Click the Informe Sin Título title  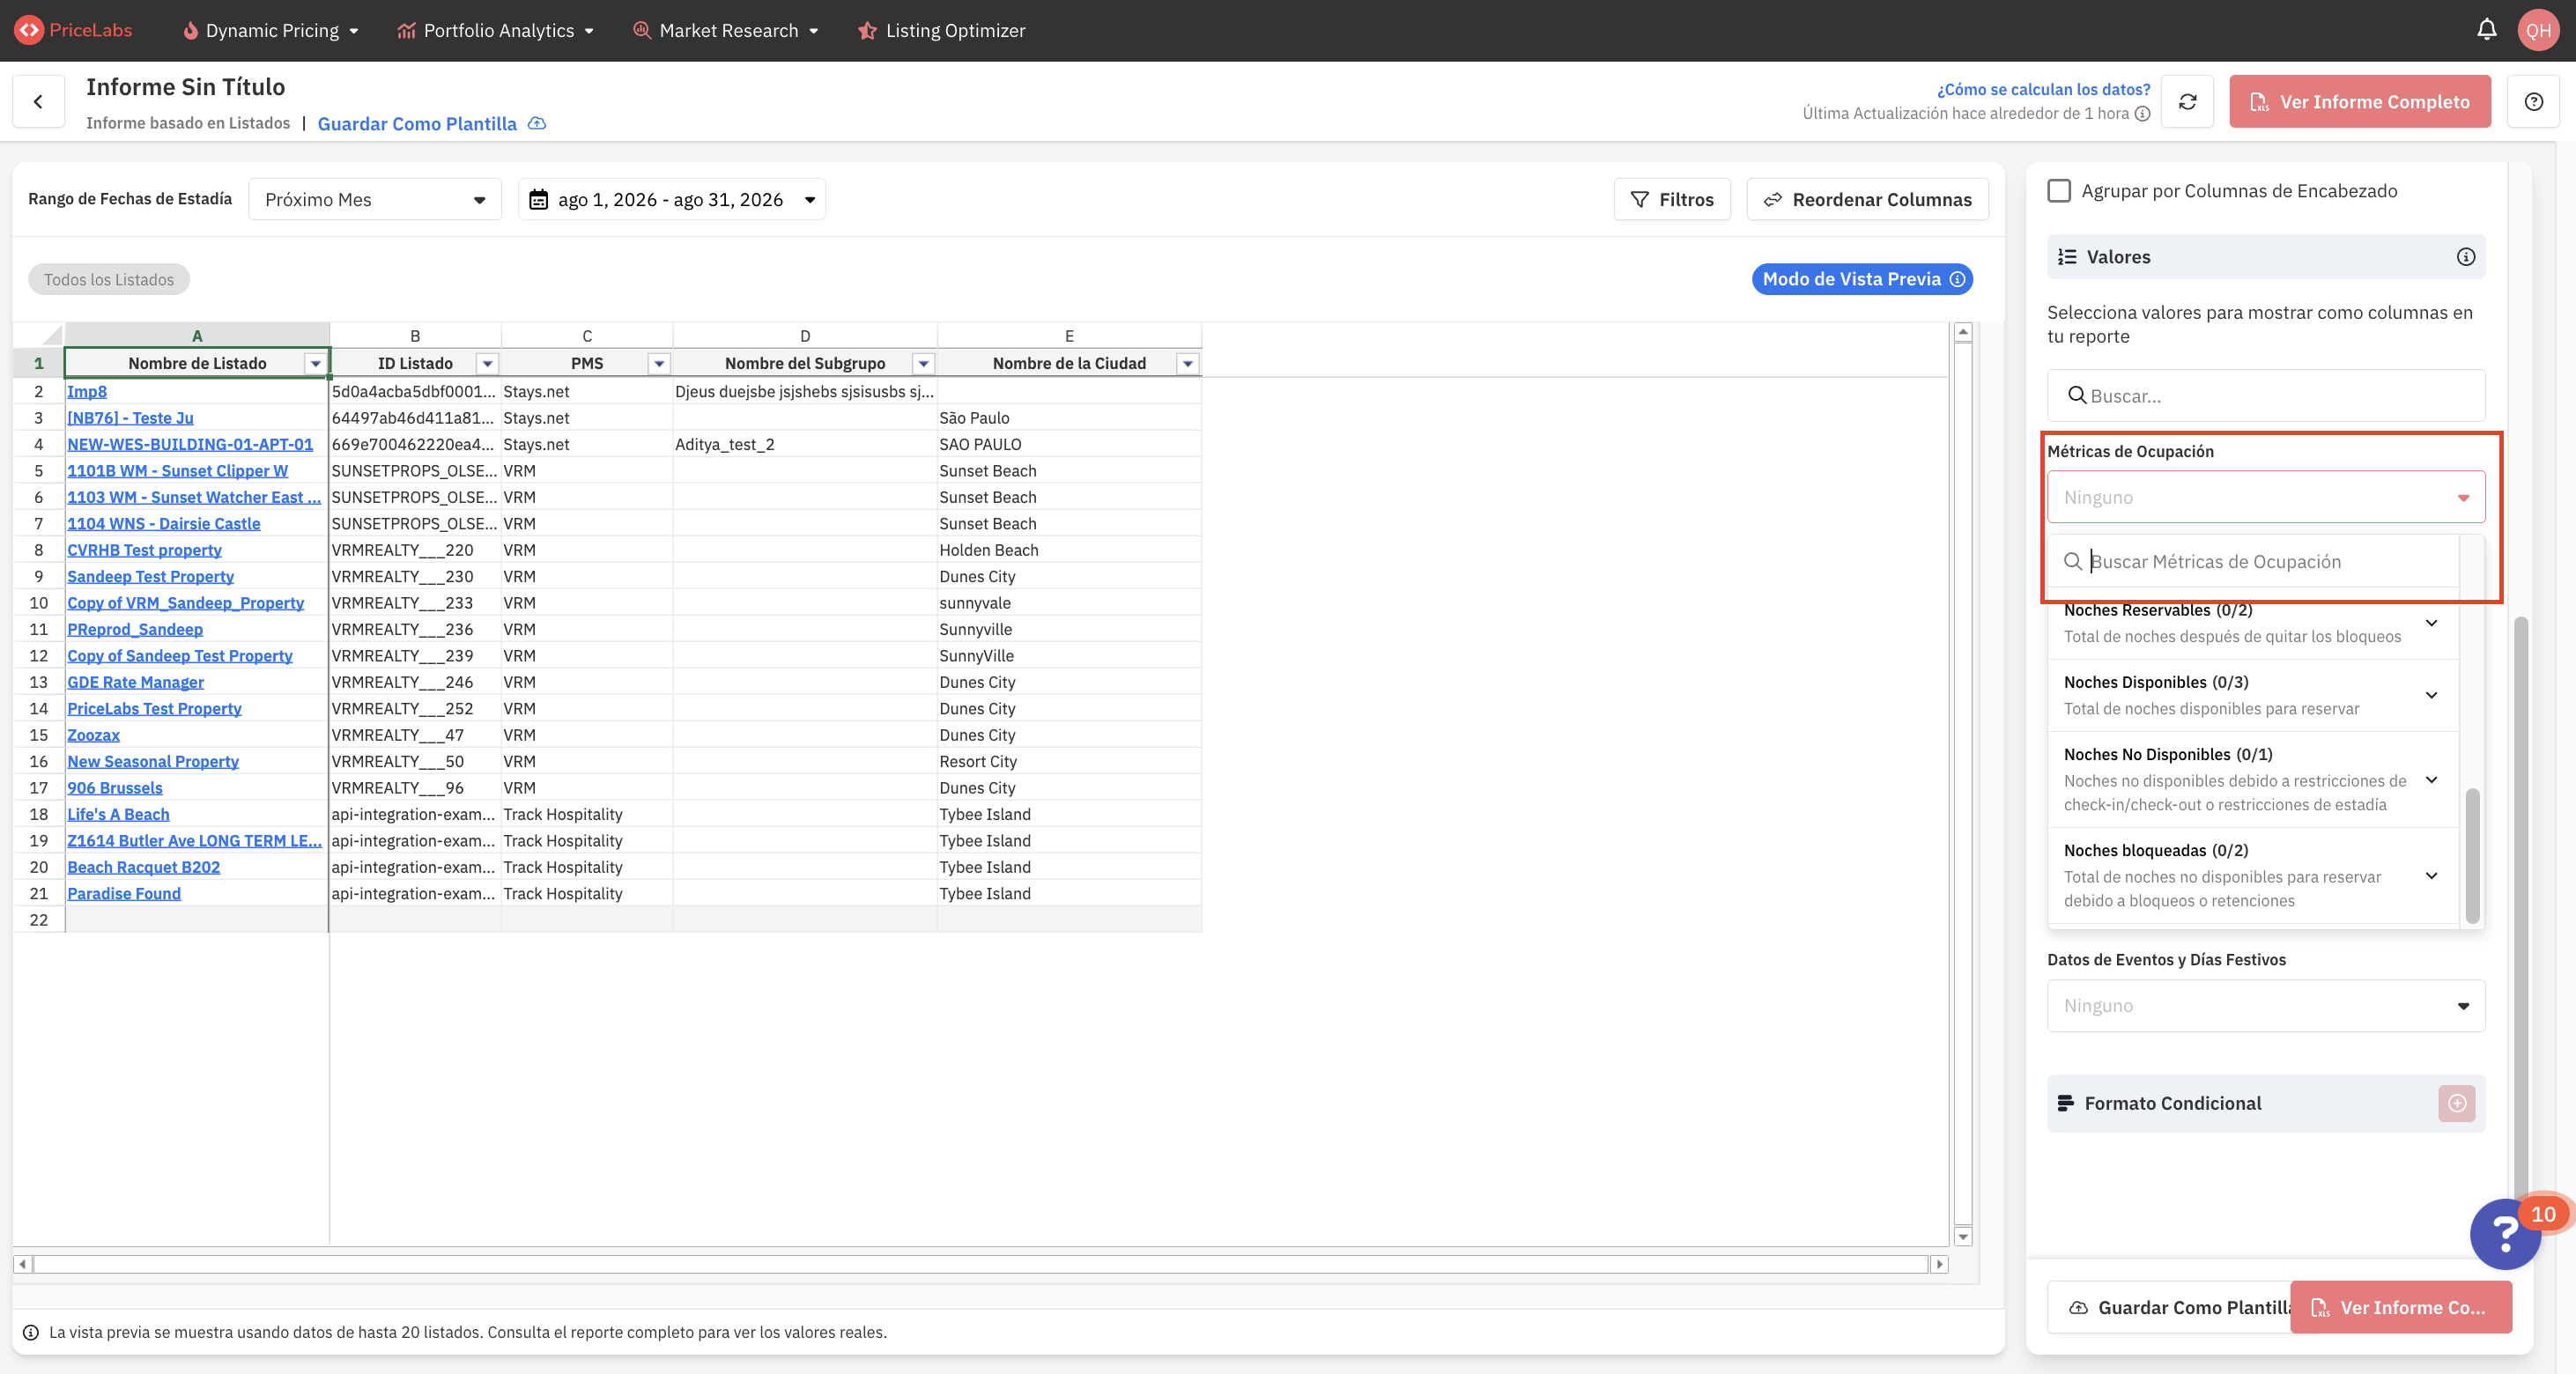pyautogui.click(x=185, y=87)
